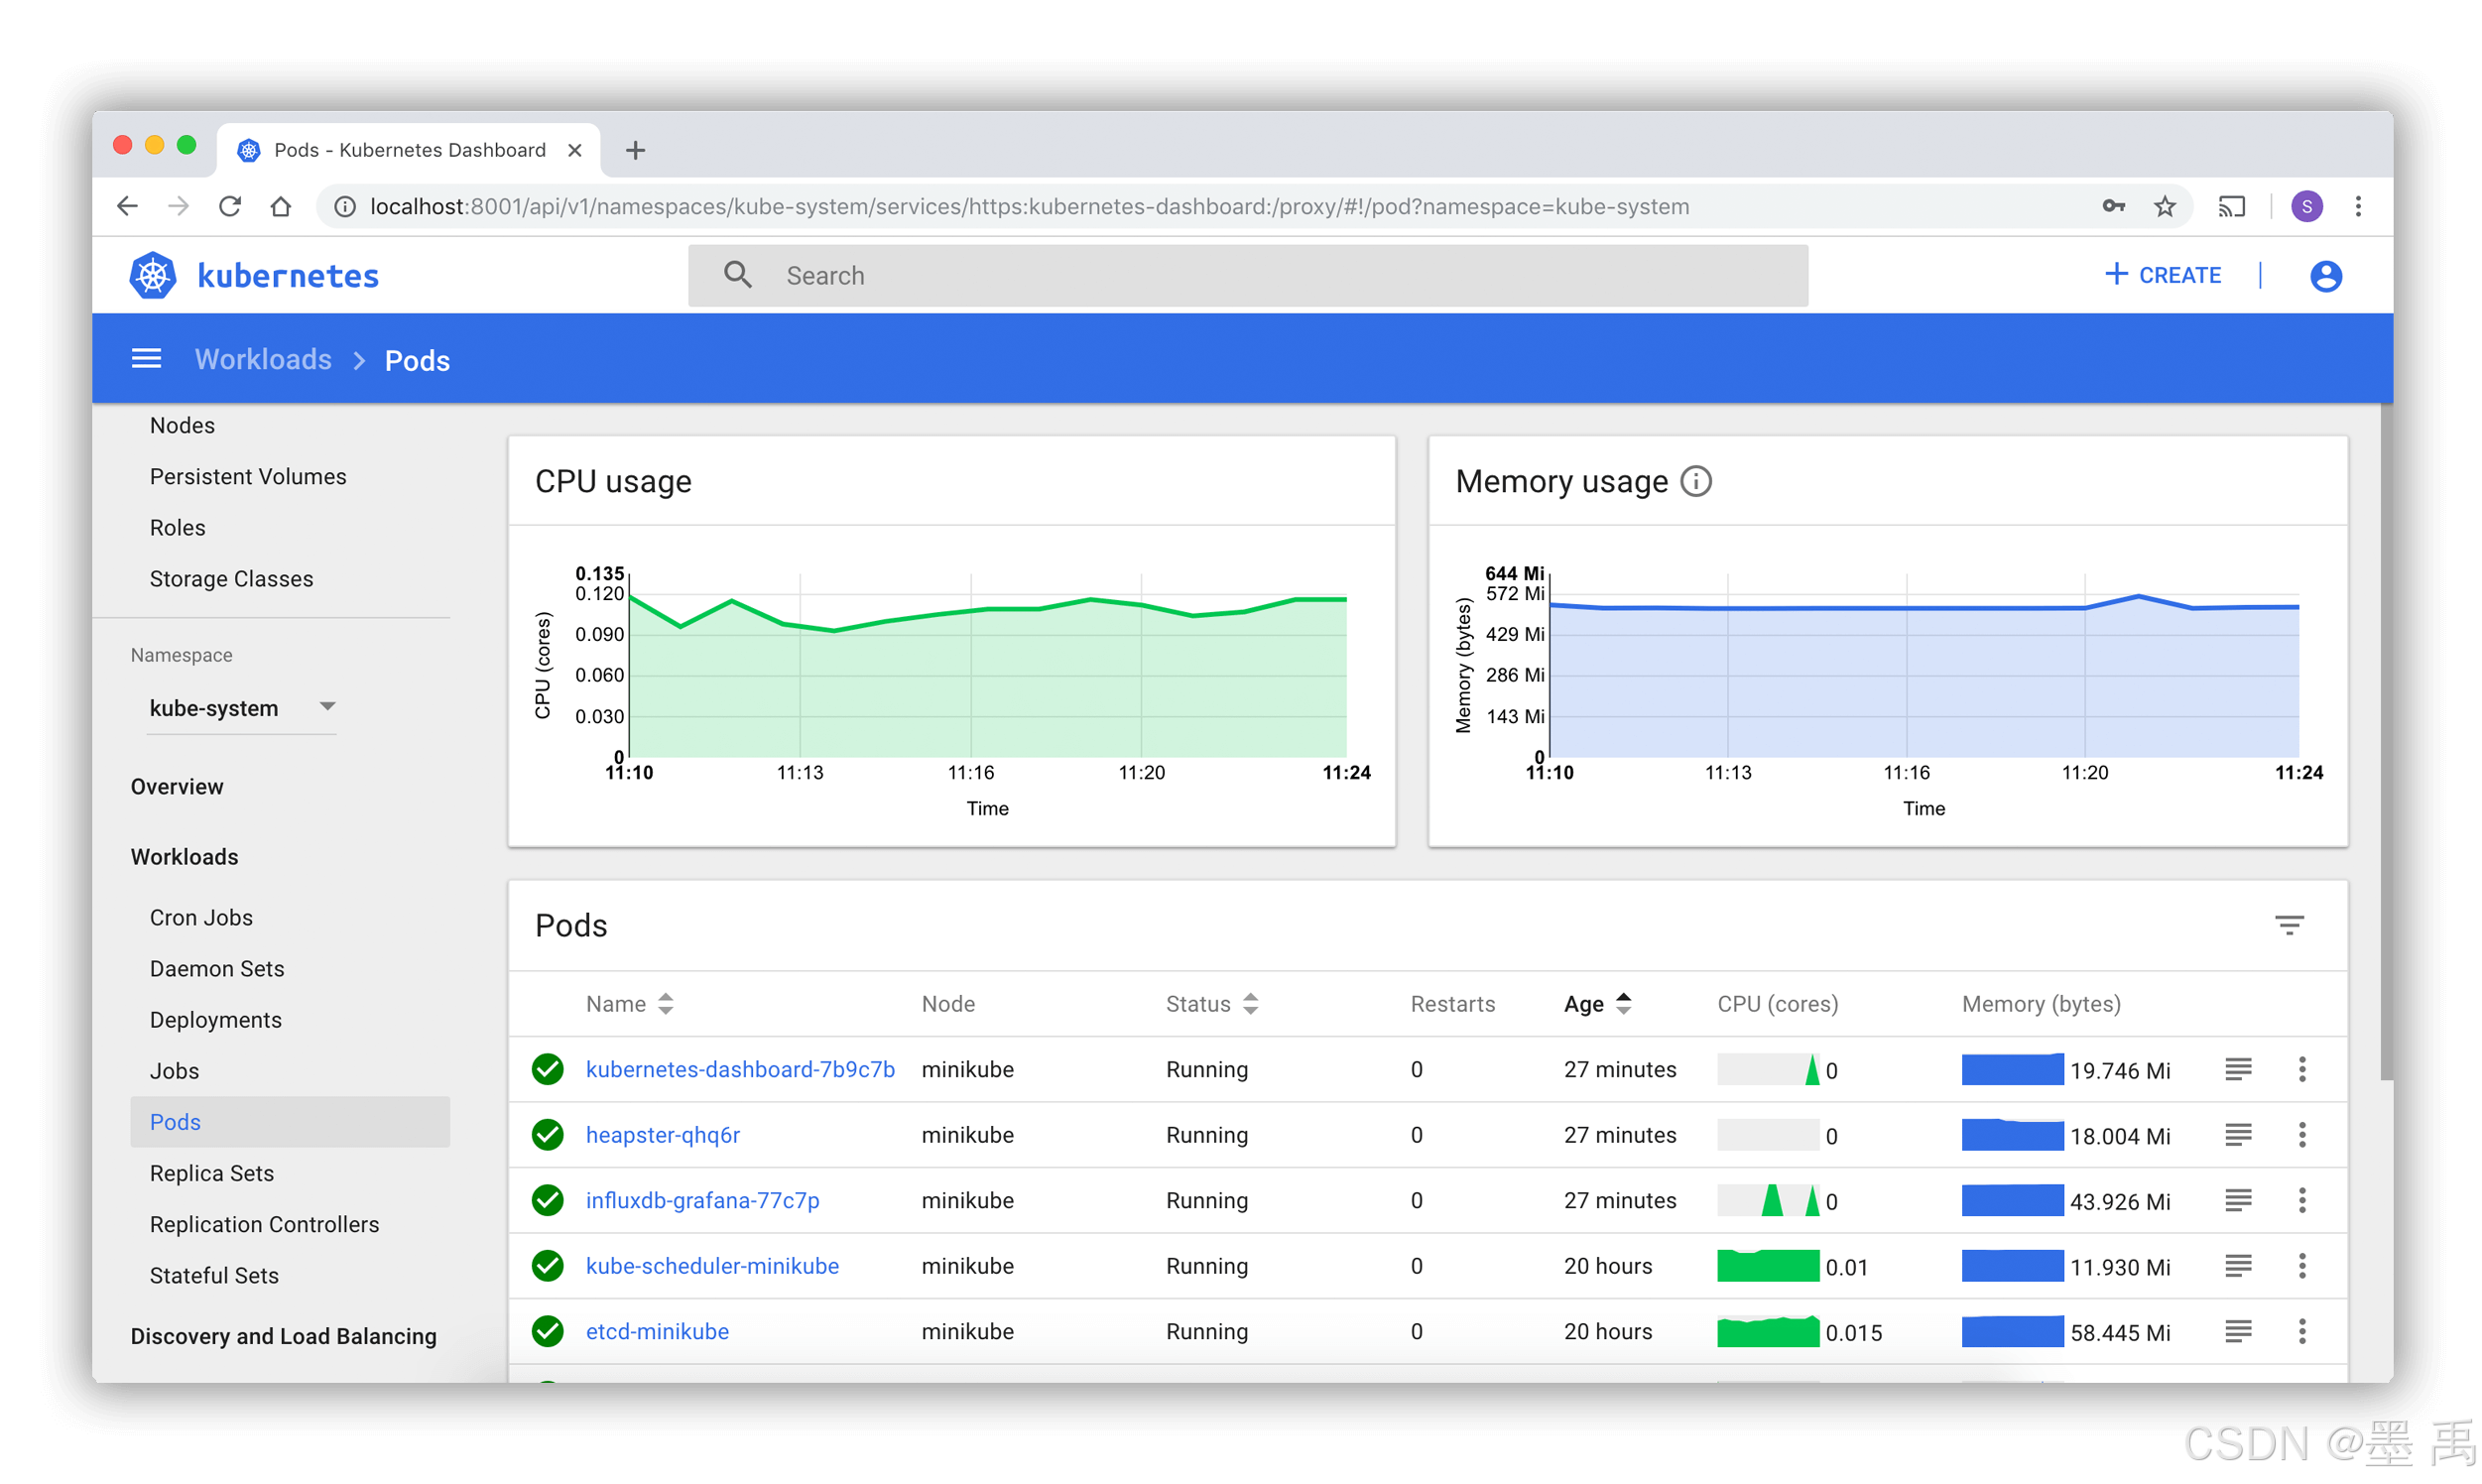The image size is (2482, 1484).
Task: Select Storage Classes in the sidebar
Action: click(x=231, y=579)
